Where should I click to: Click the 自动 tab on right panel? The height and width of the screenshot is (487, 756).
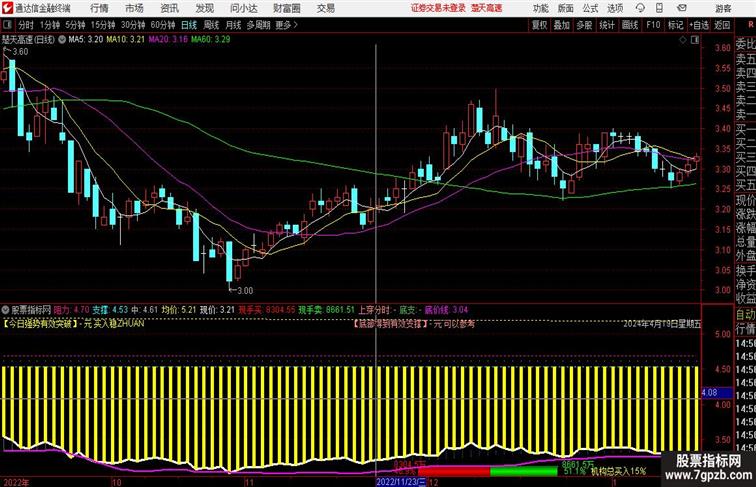745,315
